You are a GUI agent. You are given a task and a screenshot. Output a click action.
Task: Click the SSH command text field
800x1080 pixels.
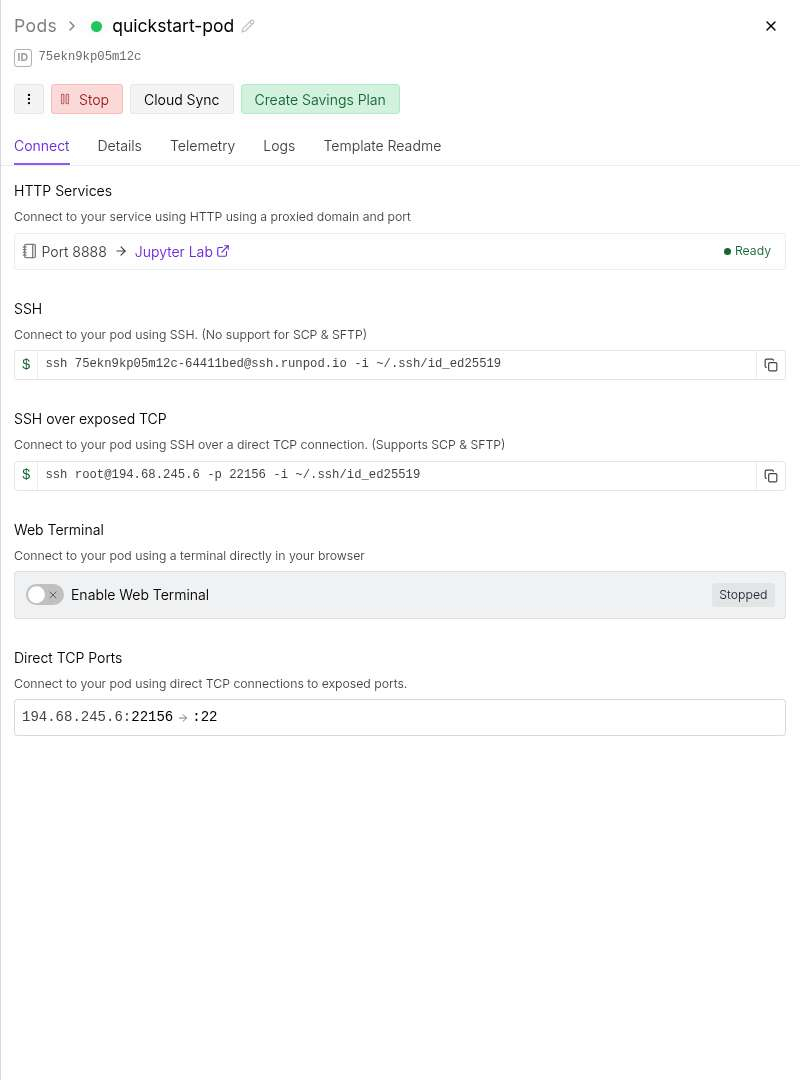pyautogui.click(x=395, y=365)
